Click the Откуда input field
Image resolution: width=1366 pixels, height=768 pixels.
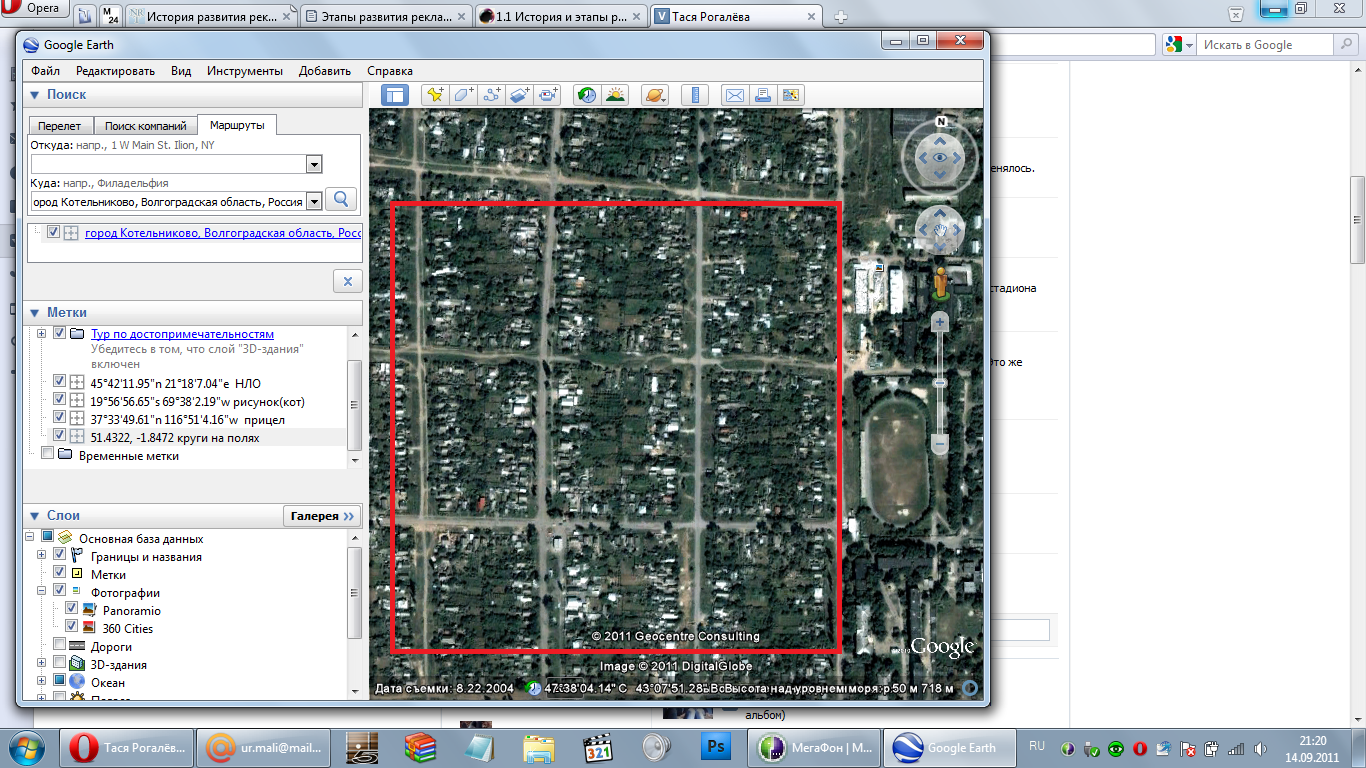[168, 164]
